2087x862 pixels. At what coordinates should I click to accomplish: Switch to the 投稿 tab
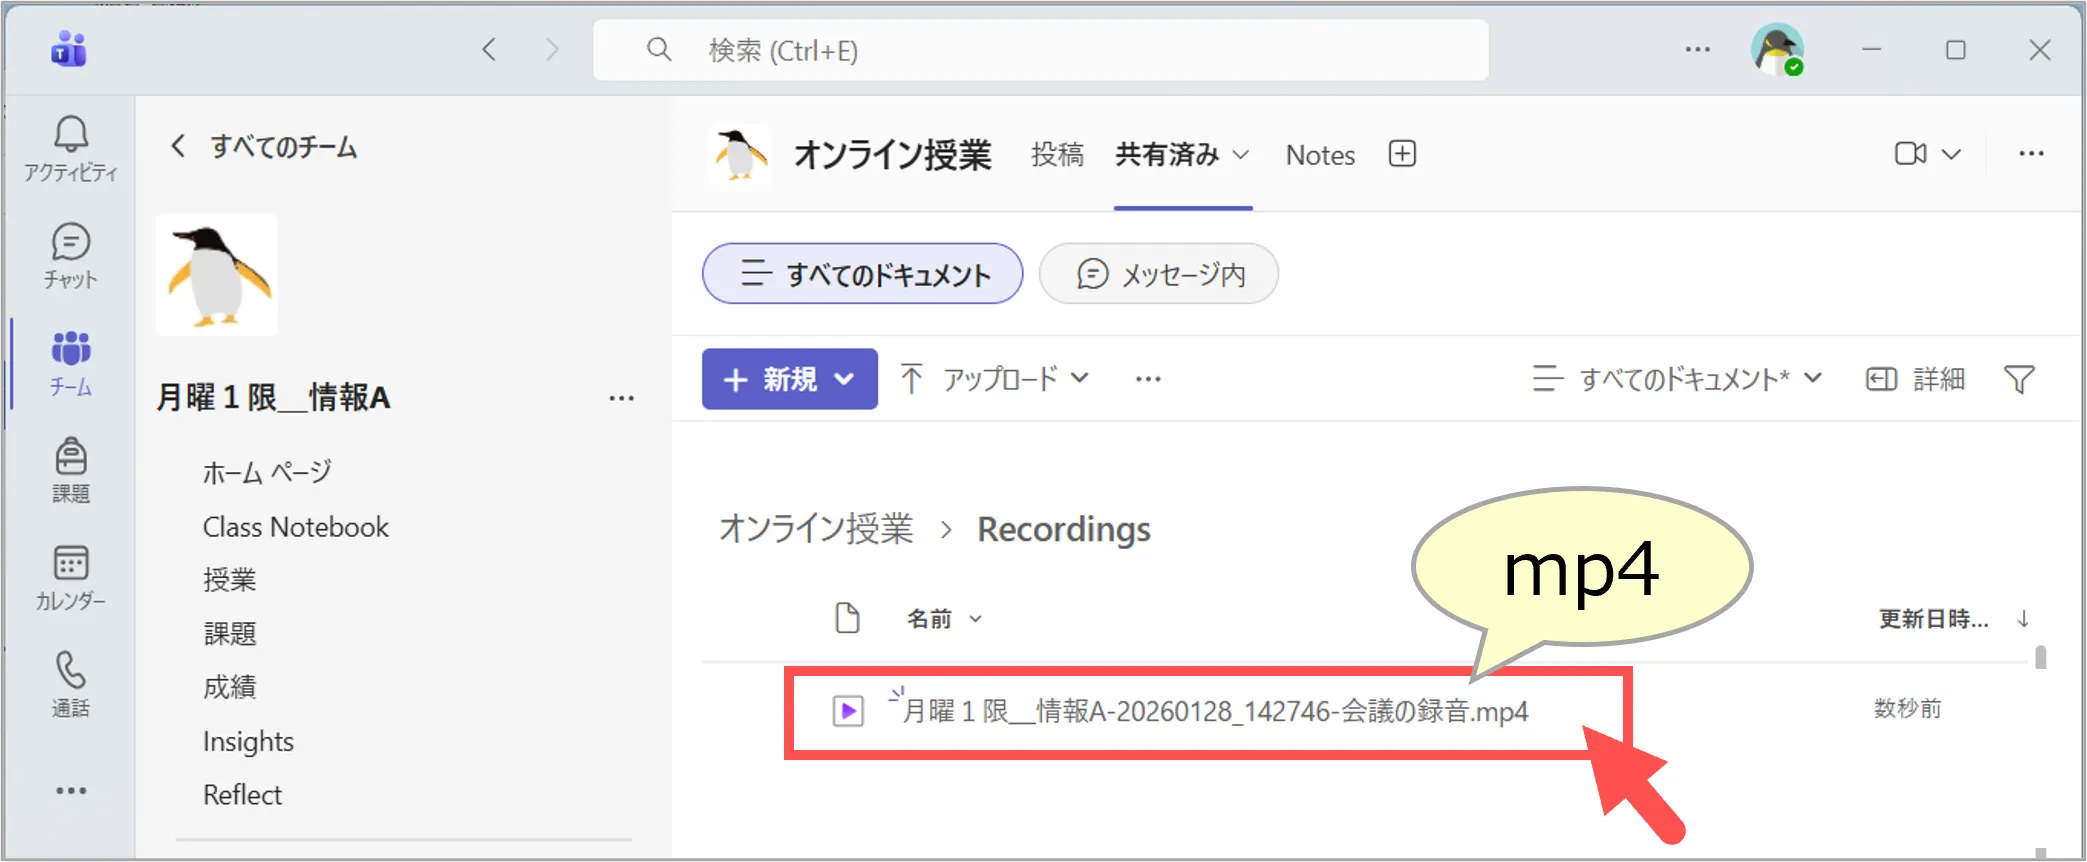[x=1057, y=155]
